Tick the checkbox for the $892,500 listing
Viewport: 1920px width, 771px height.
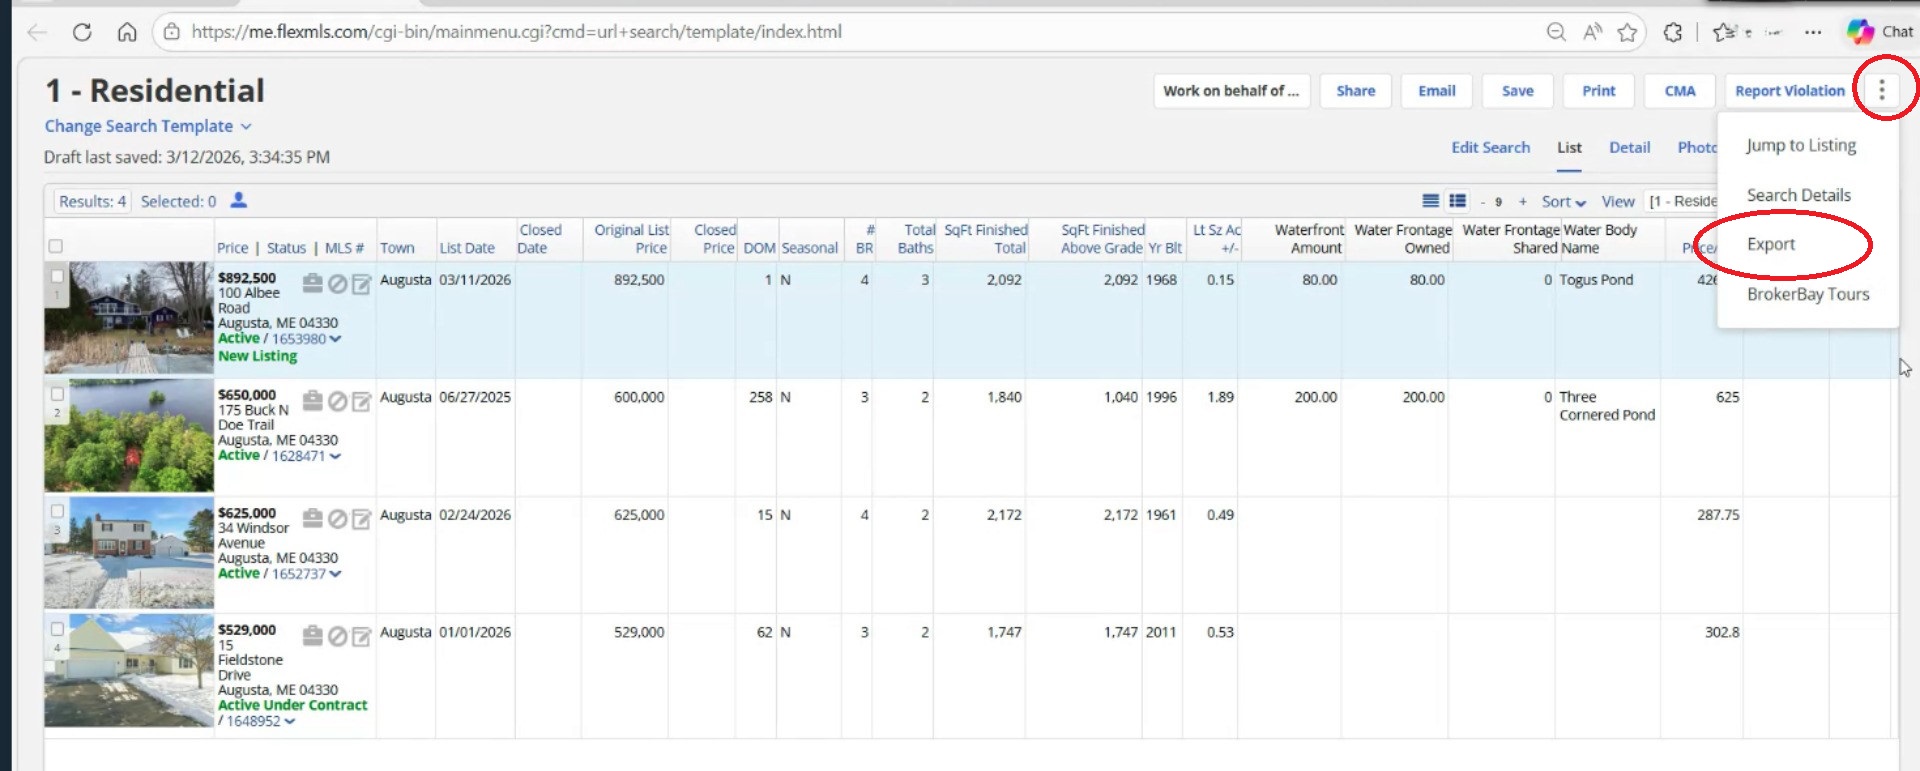[57, 277]
